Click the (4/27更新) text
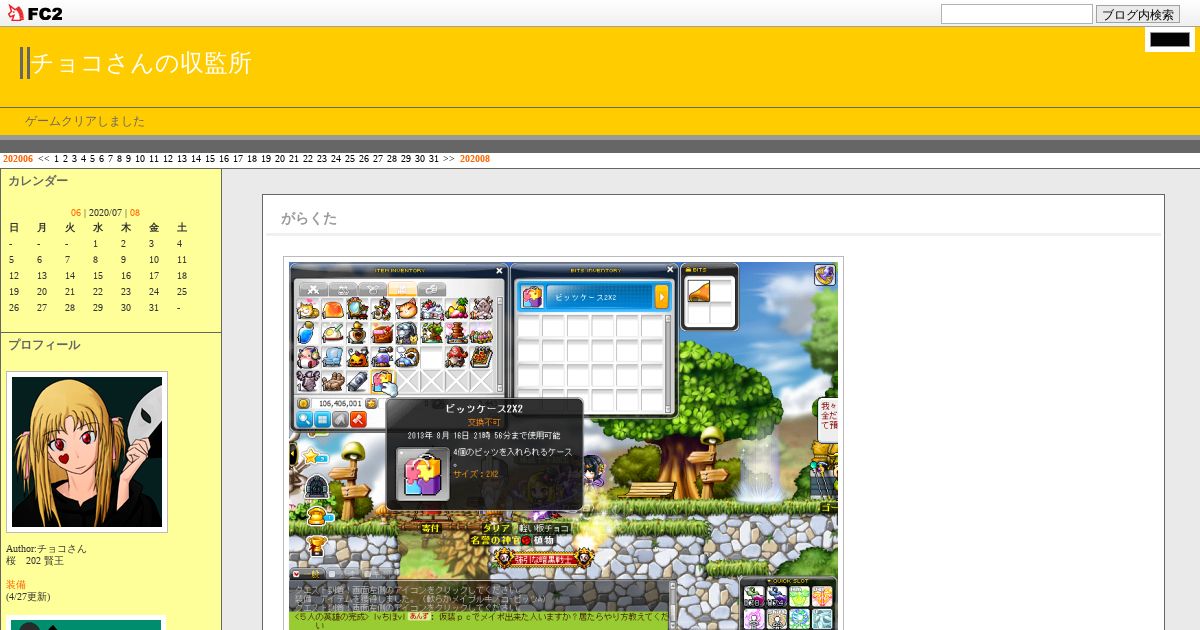The width and height of the screenshot is (1200, 630). coord(28,596)
